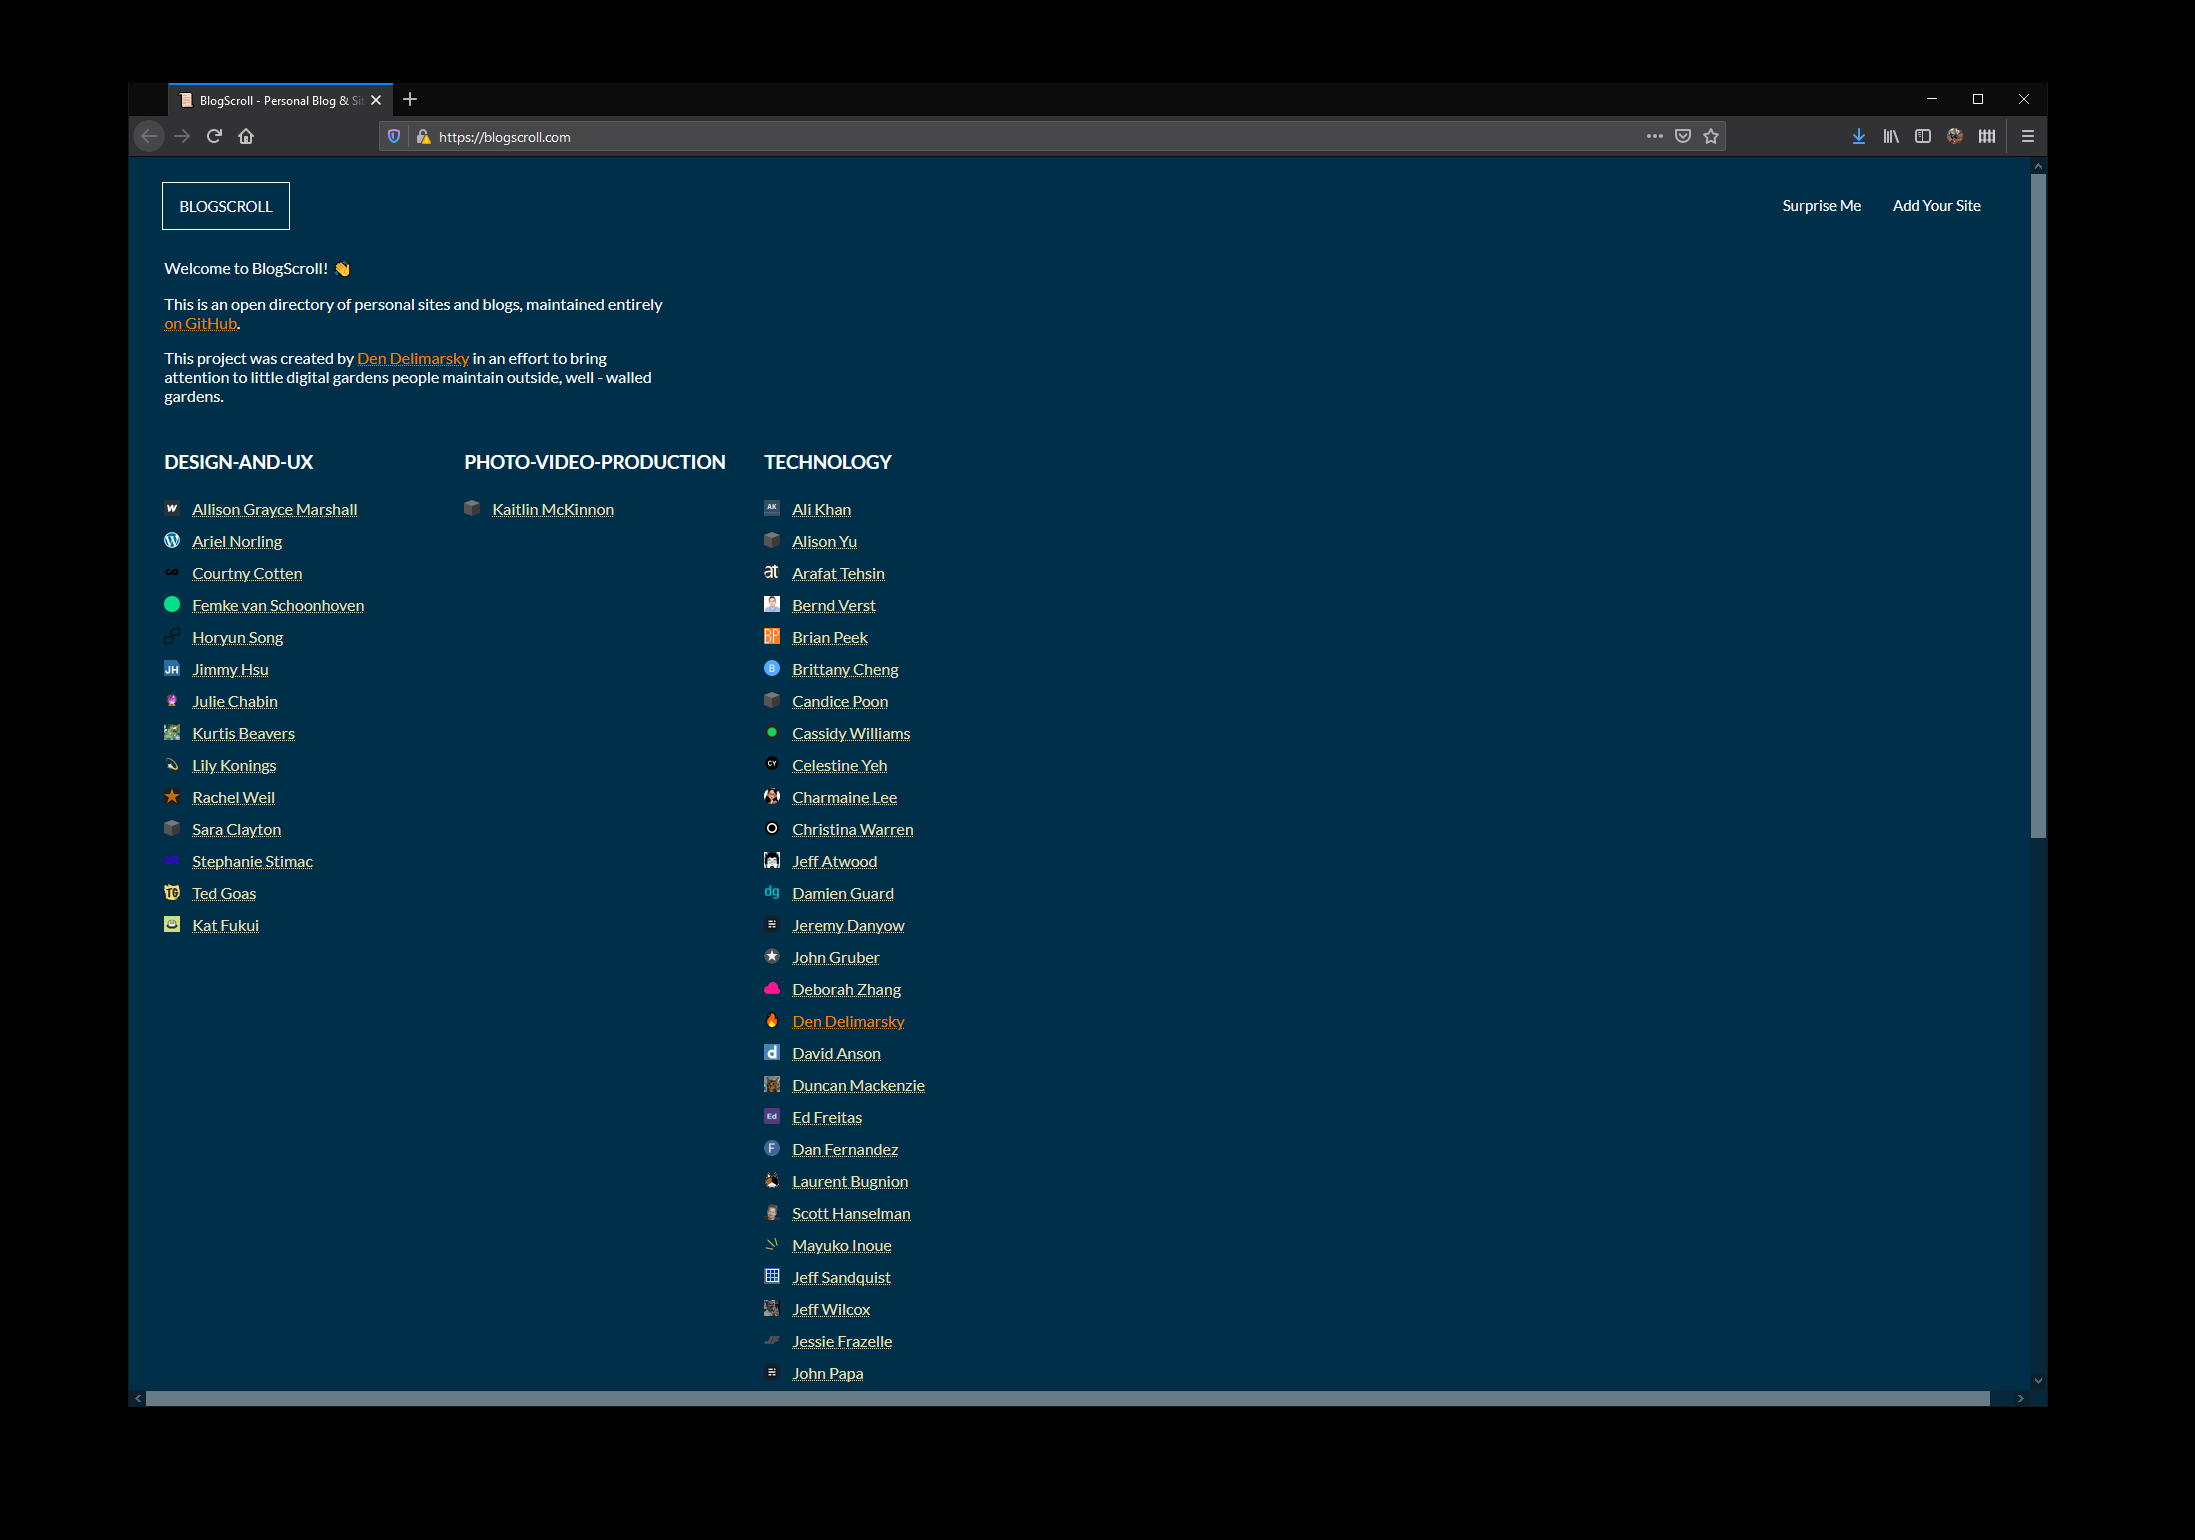Open the downloads arrow icon
The image size is (2195, 1540).
(1858, 137)
